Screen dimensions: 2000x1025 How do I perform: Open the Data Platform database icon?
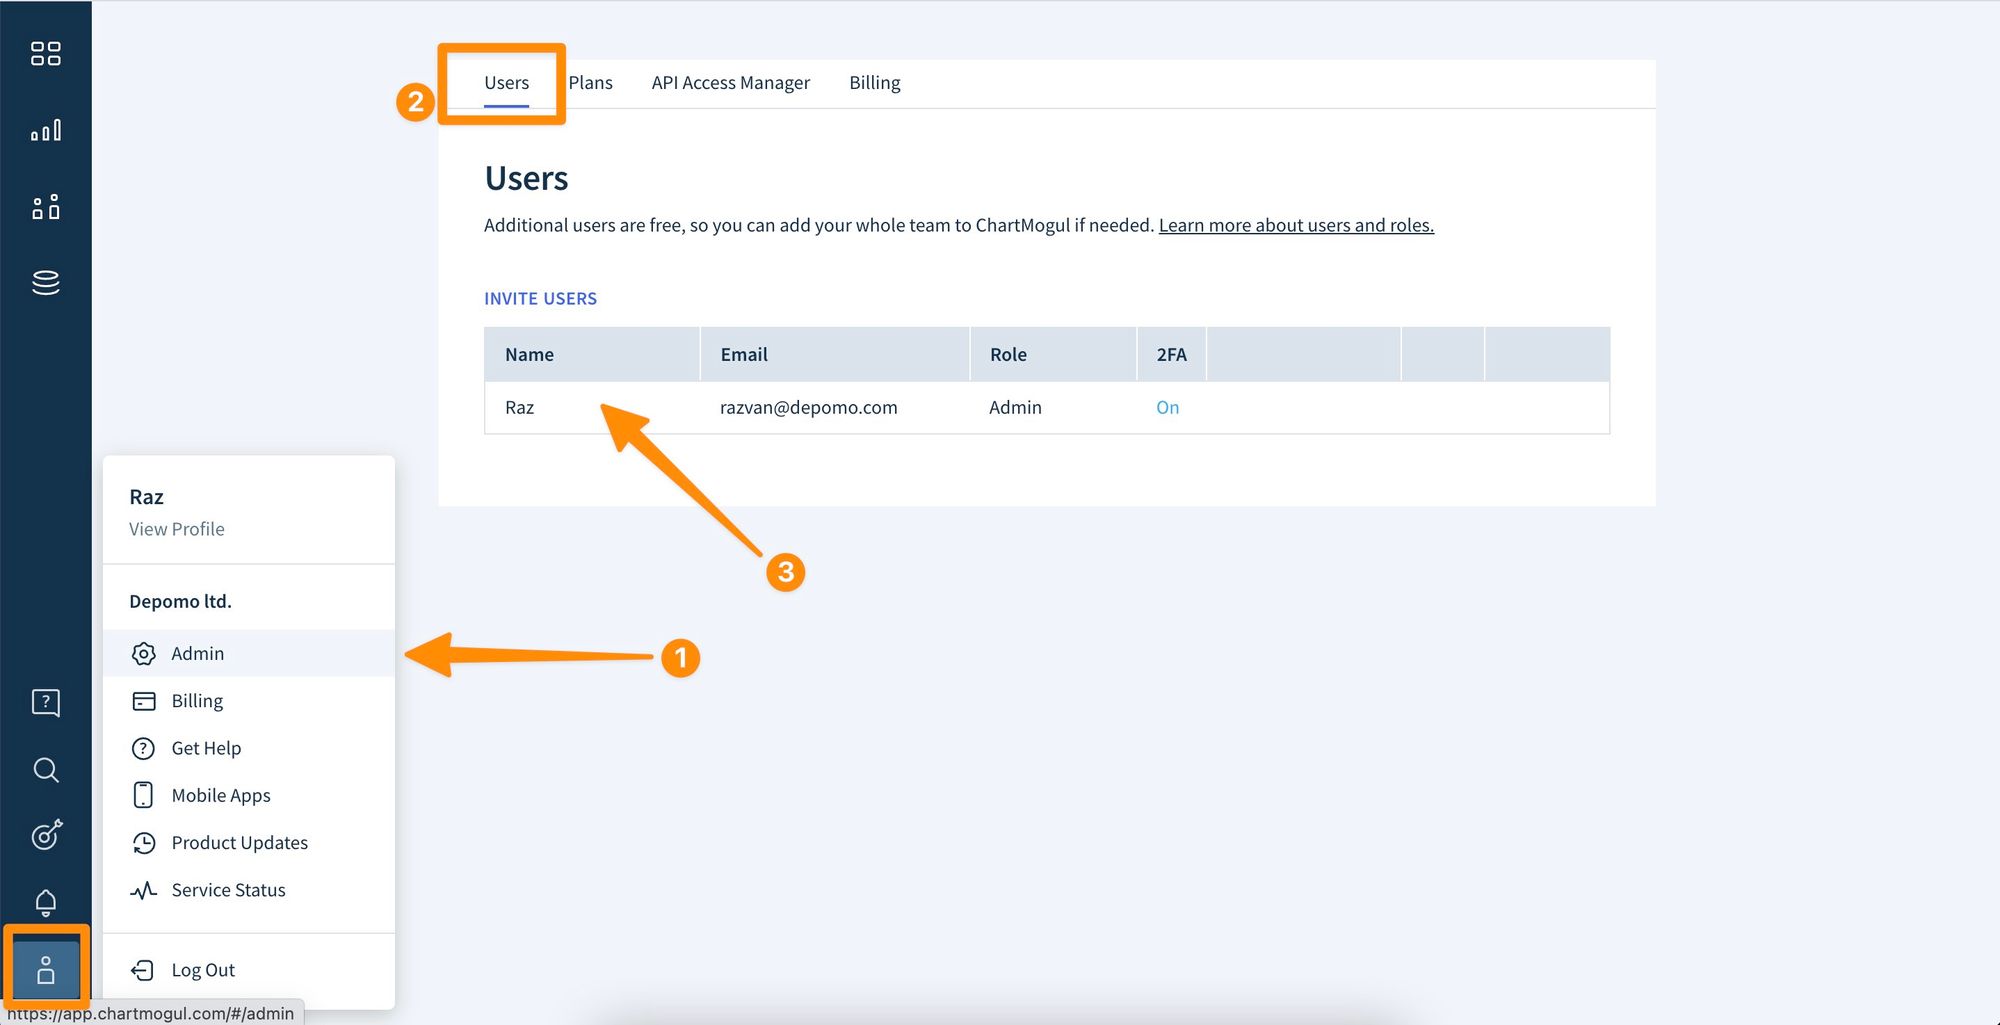click(x=45, y=283)
